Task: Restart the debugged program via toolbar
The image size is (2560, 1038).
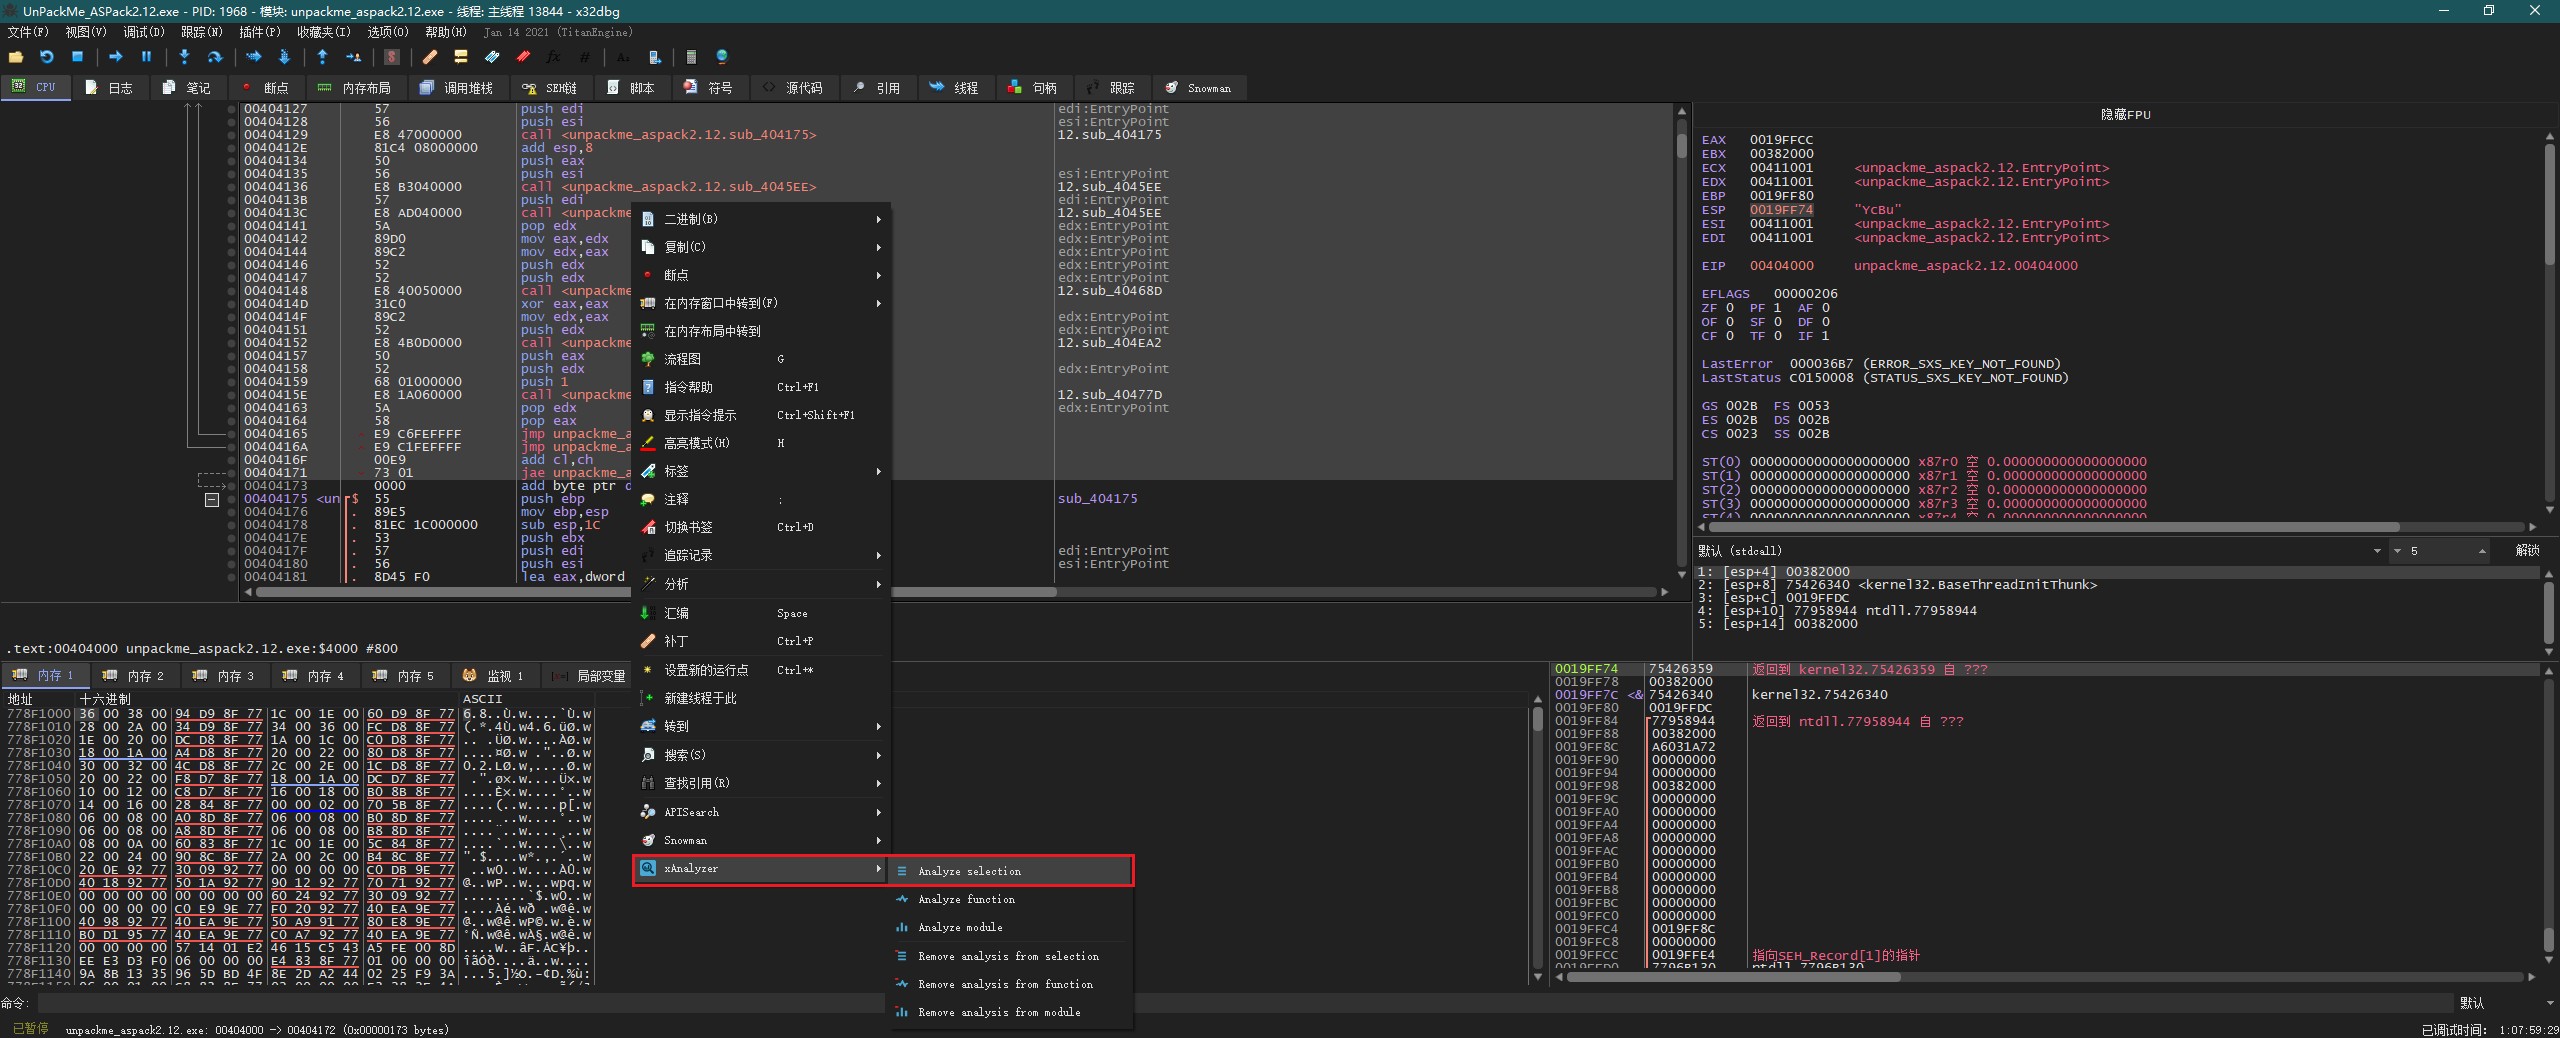Action: [46, 57]
